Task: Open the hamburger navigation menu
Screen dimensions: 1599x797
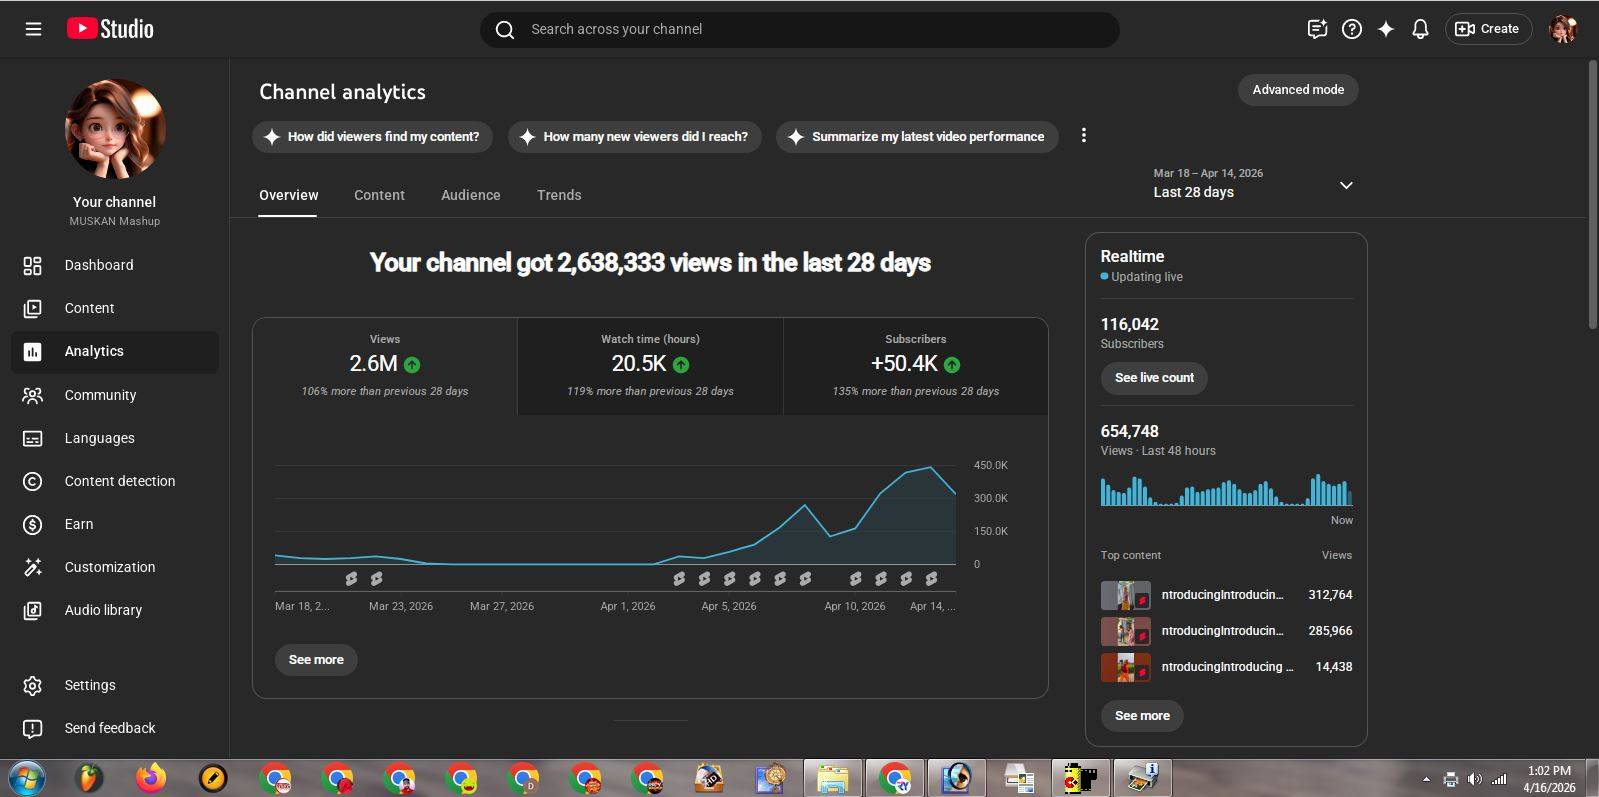Action: pos(33,29)
